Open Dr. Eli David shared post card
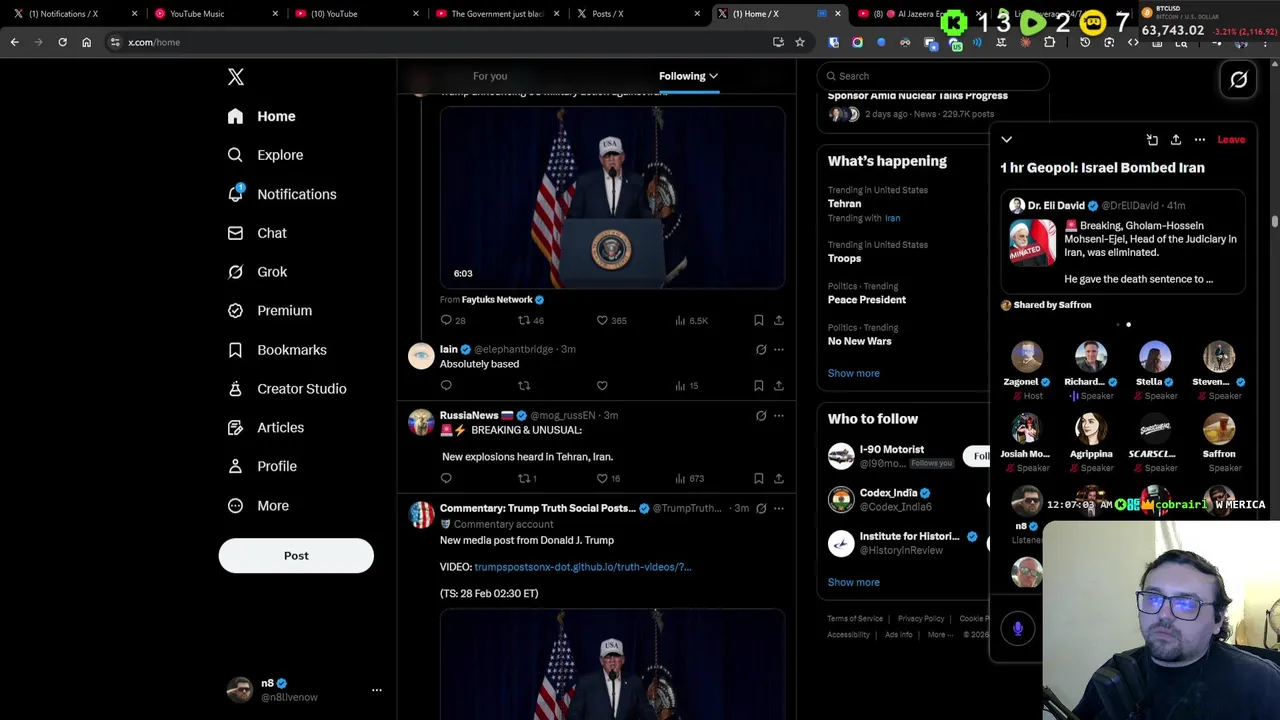1280x720 pixels. 1123,243
